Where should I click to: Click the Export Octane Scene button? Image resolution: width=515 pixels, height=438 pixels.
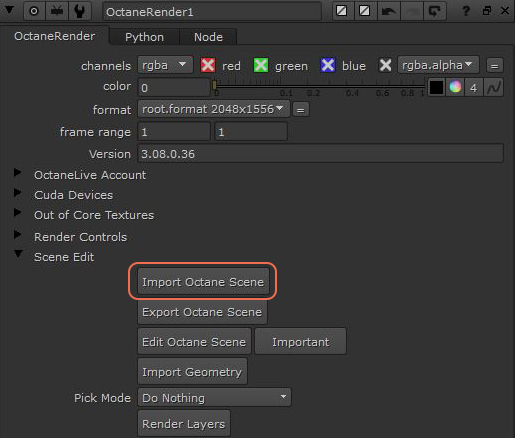pos(202,312)
